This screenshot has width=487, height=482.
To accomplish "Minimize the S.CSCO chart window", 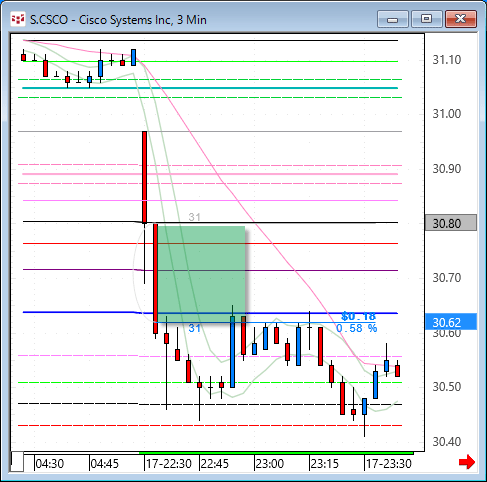I will (x=393, y=19).
